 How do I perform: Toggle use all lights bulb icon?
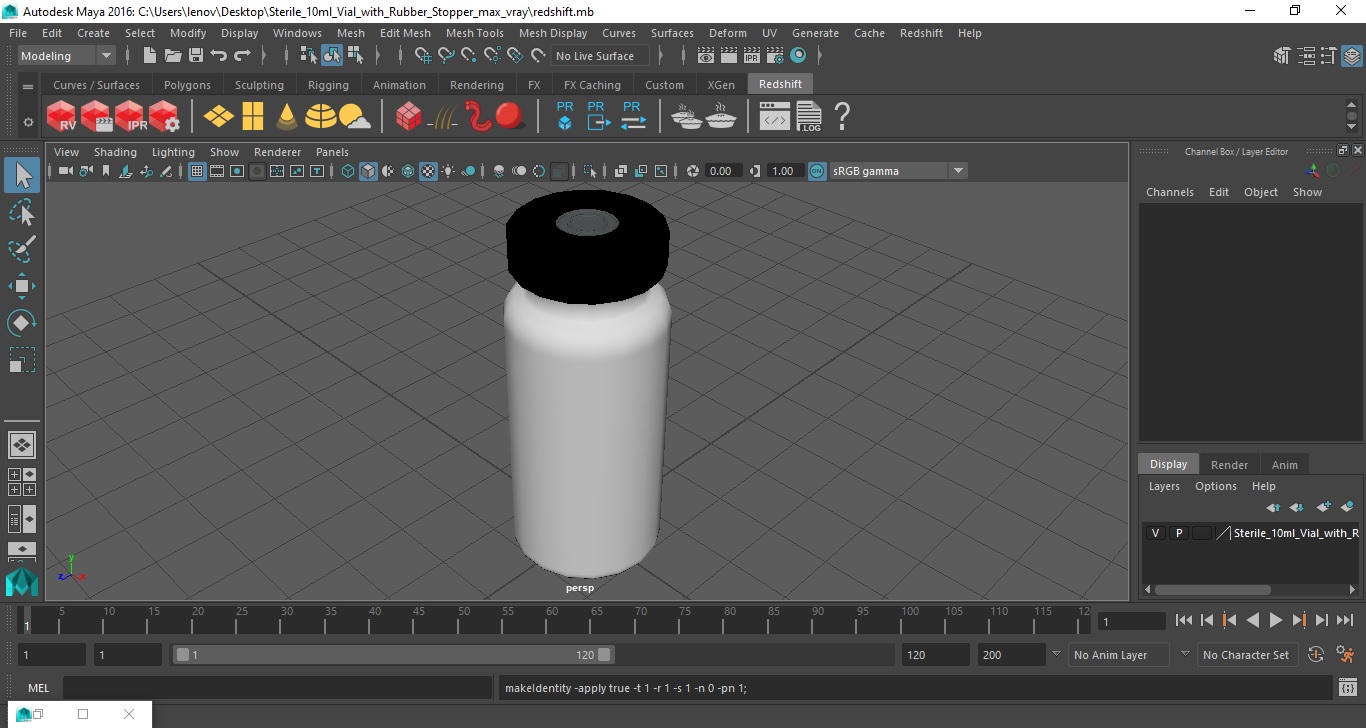click(x=448, y=171)
